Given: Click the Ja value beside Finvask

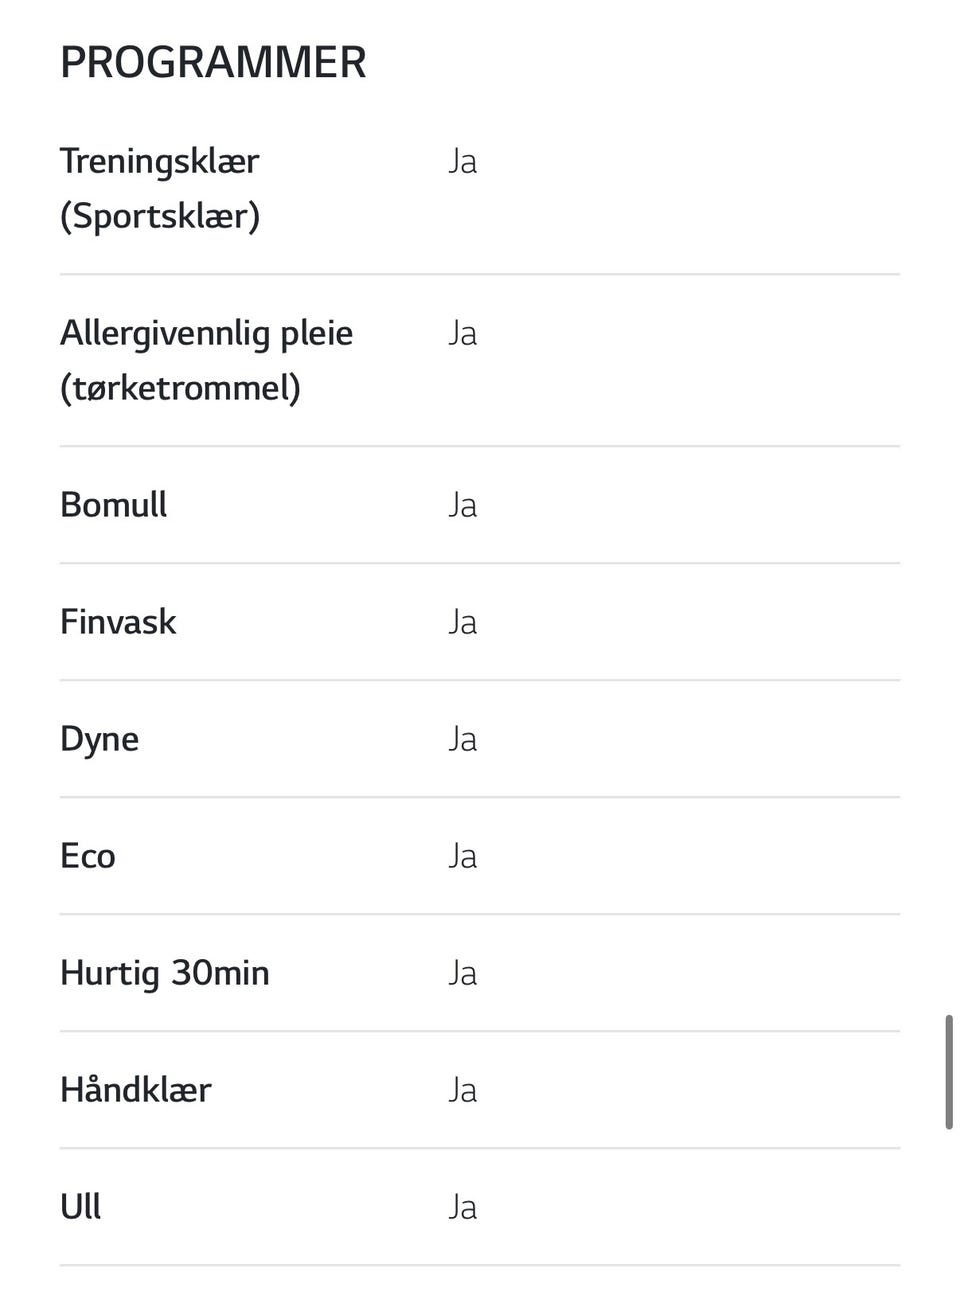Looking at the screenshot, I should (462, 622).
